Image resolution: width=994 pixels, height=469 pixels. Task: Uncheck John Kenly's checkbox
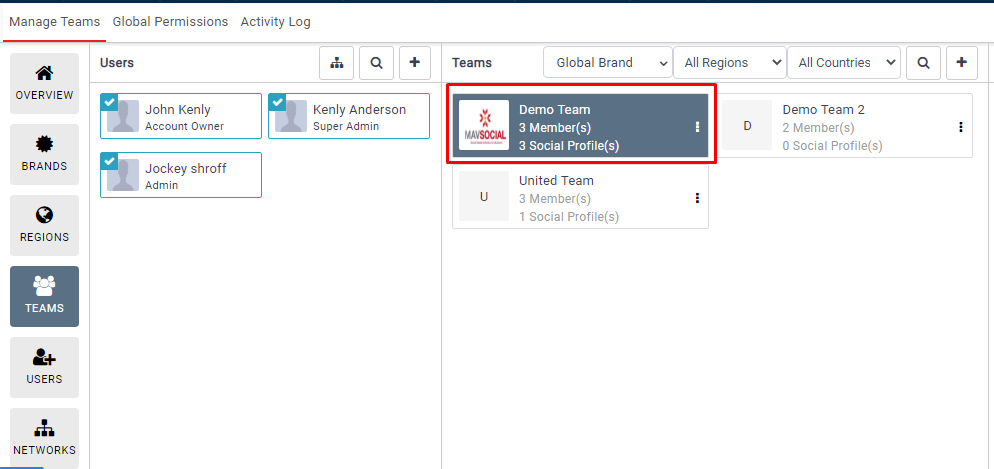(x=109, y=101)
